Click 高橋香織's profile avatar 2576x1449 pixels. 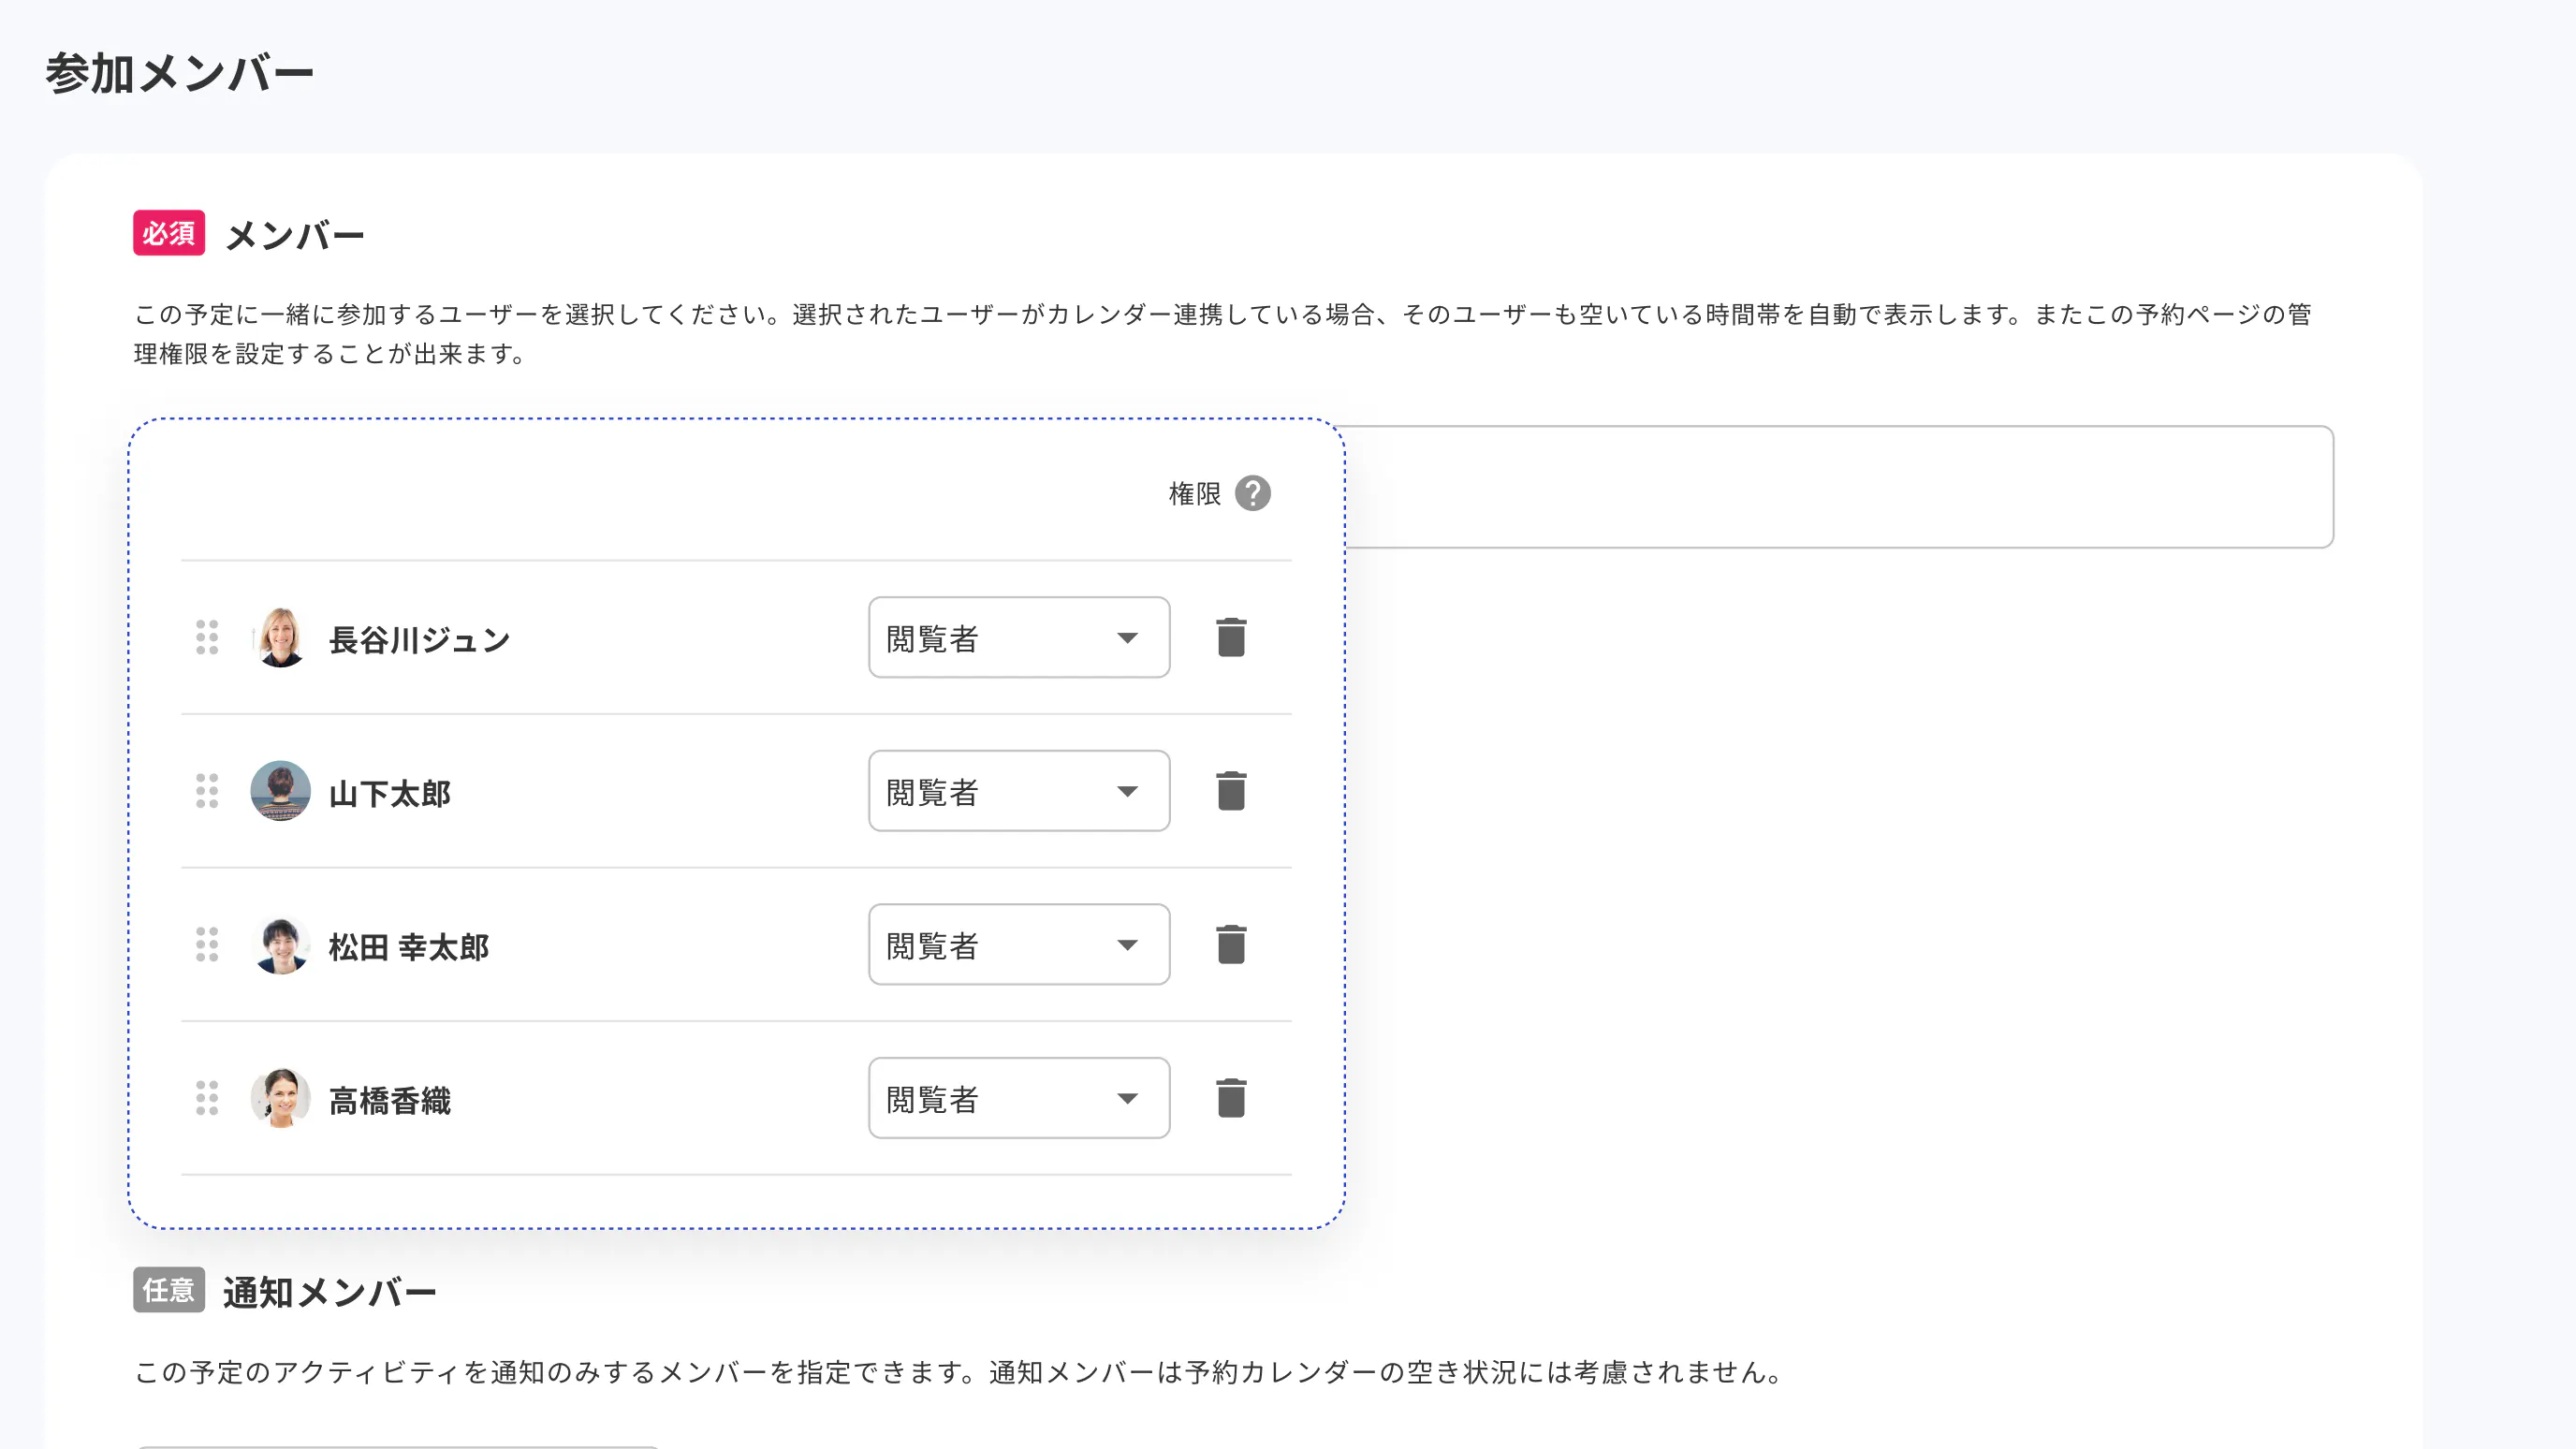point(281,1098)
